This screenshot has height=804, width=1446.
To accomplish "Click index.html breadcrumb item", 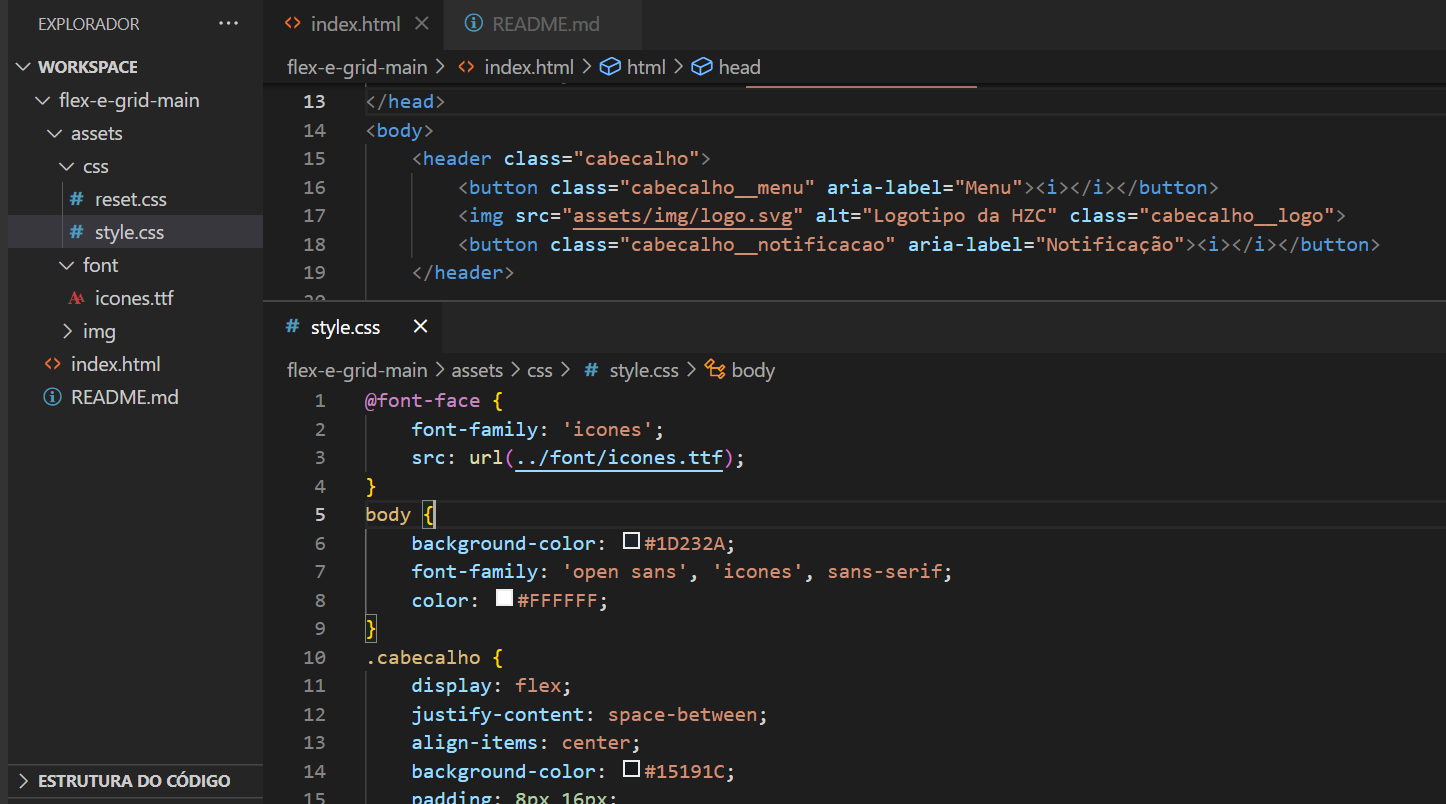I will tap(529, 67).
